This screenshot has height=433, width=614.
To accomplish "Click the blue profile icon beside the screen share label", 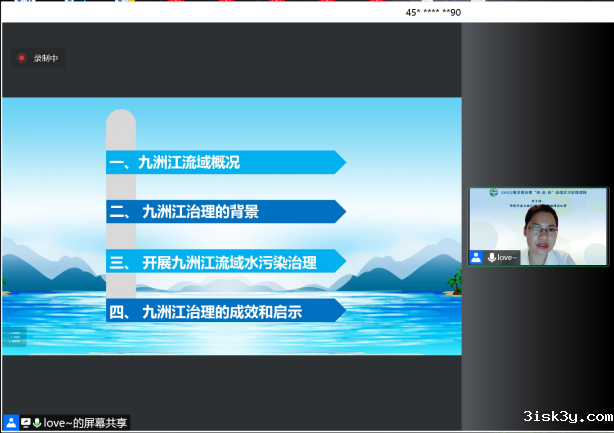I will click(x=10, y=423).
